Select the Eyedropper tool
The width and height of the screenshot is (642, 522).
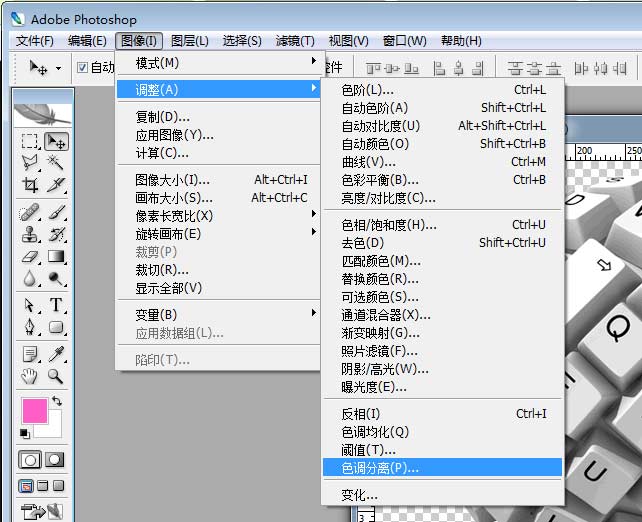pyautogui.click(x=56, y=354)
